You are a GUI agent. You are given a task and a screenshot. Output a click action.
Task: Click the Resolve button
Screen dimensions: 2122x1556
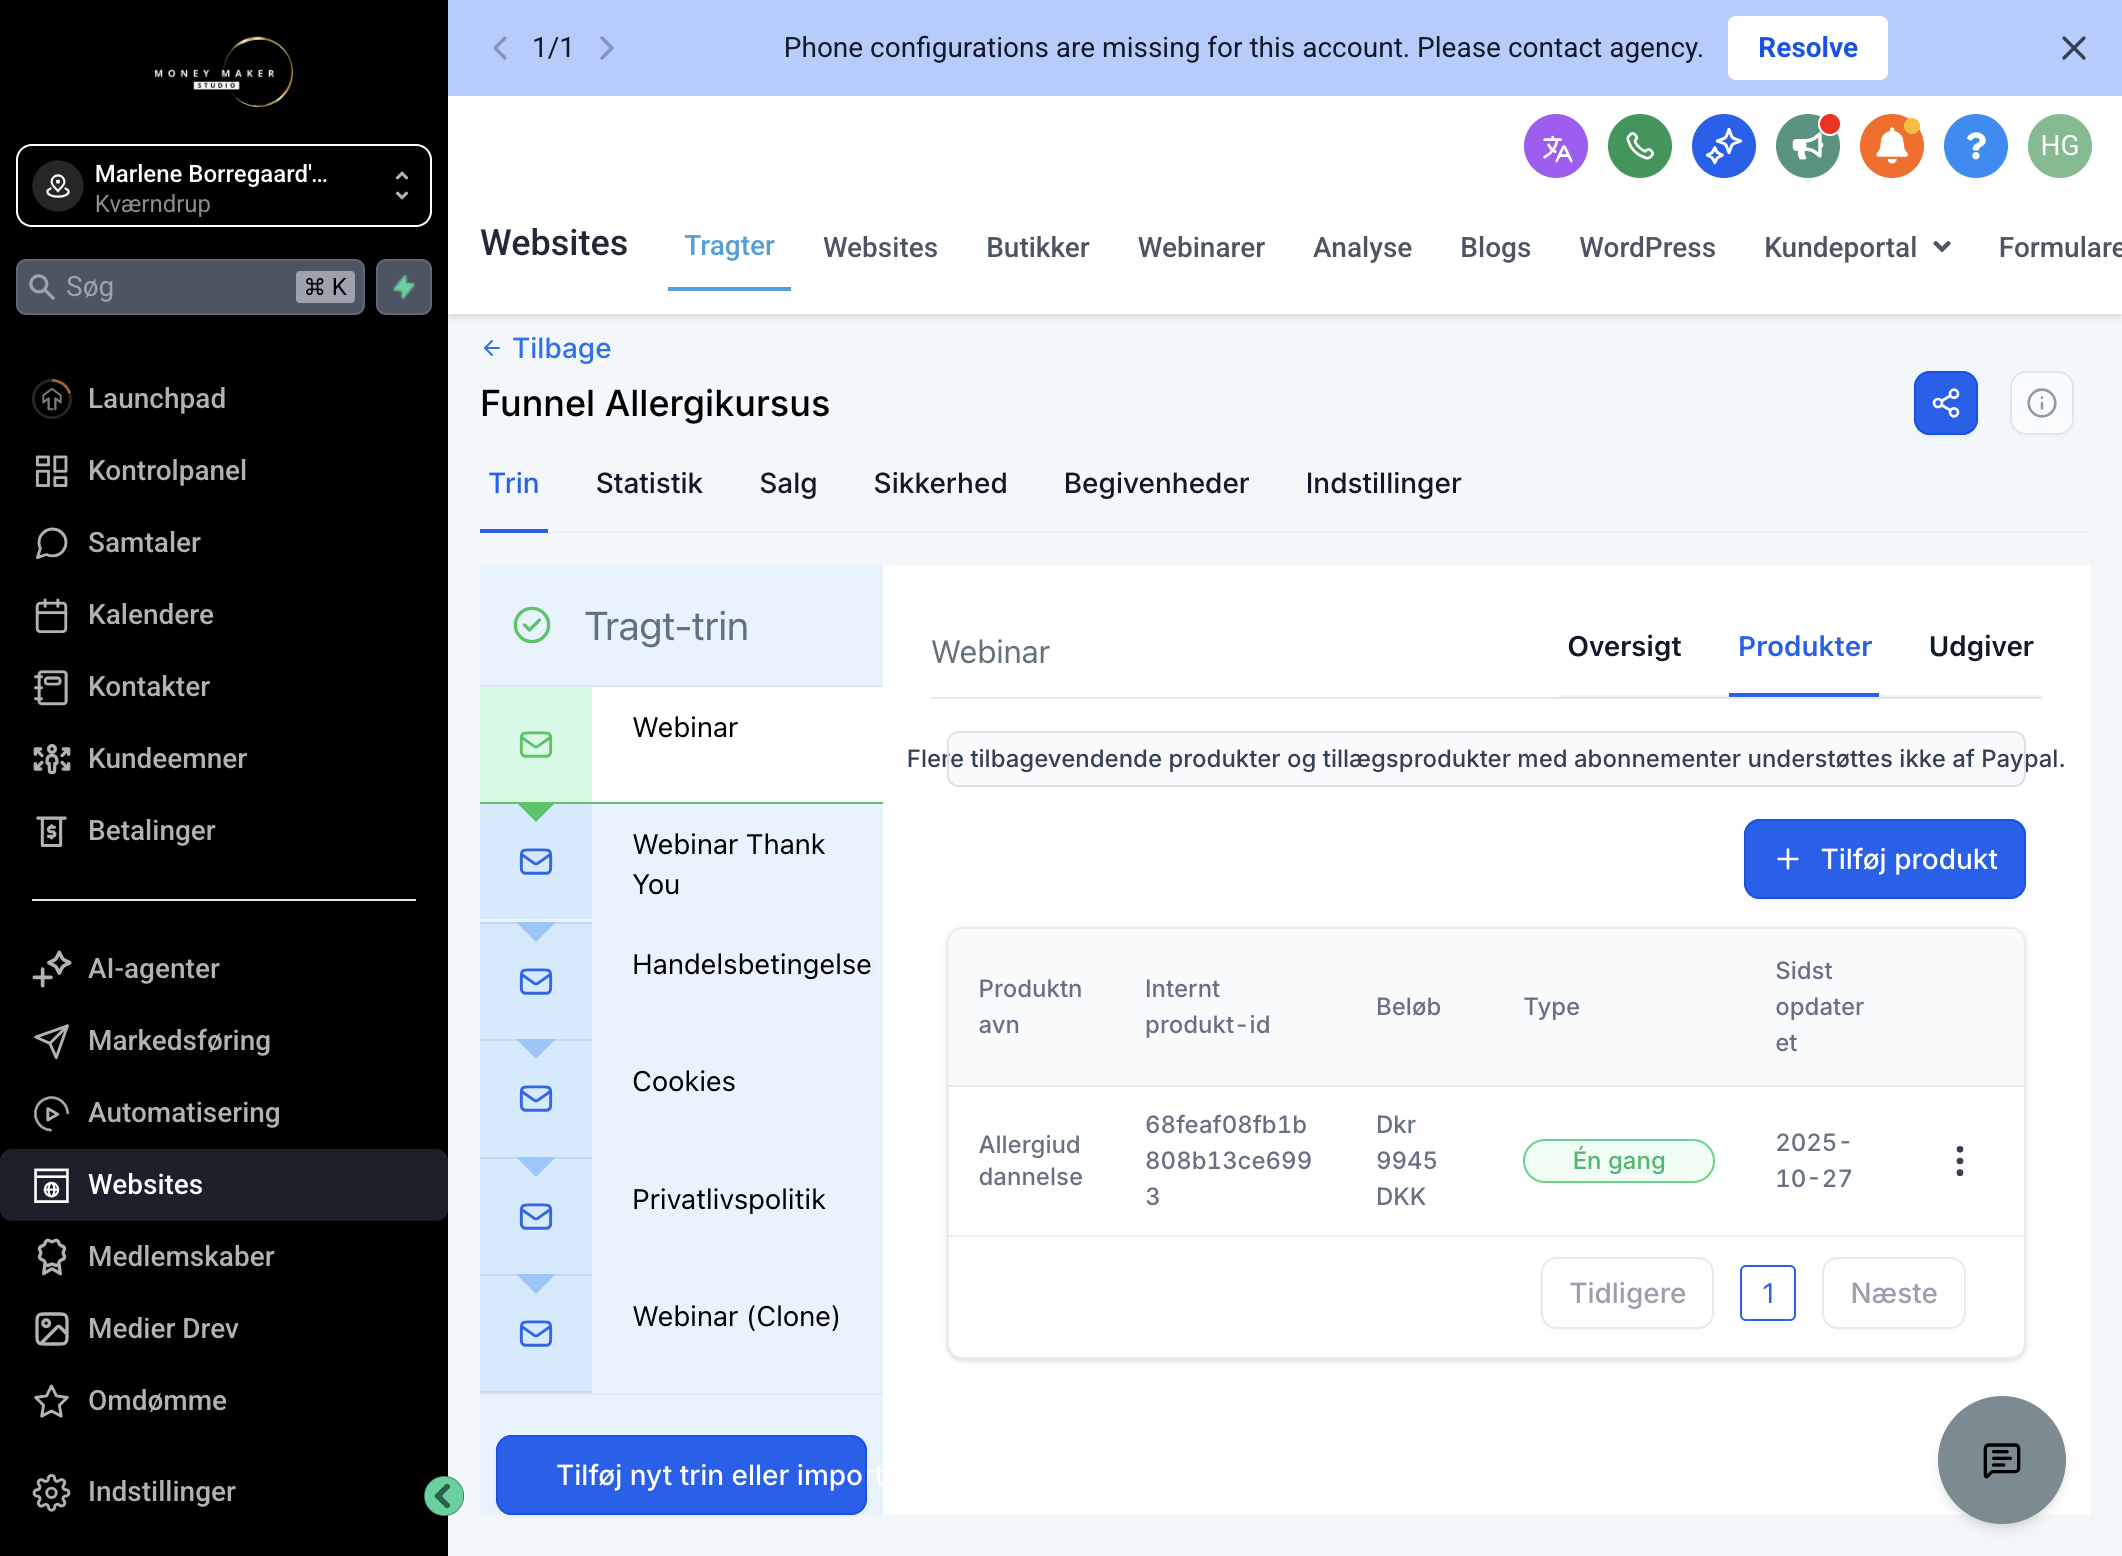(x=1807, y=48)
